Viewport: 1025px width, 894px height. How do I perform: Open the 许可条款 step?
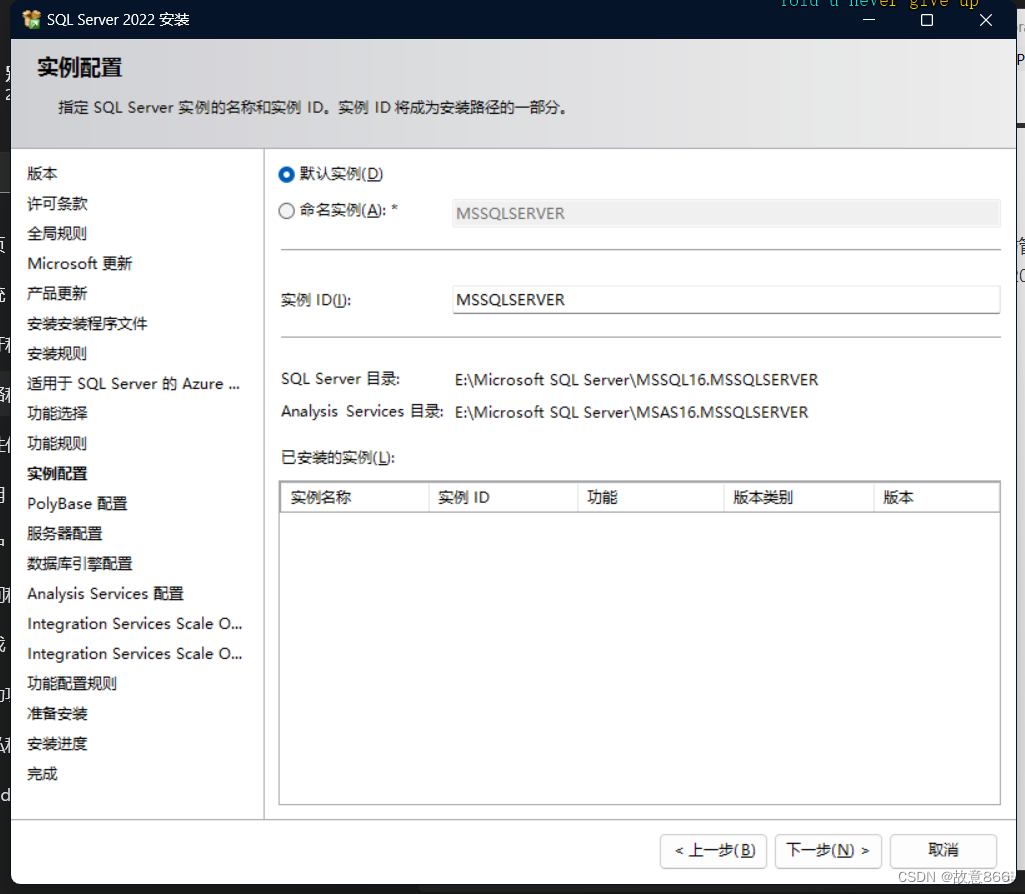point(56,203)
